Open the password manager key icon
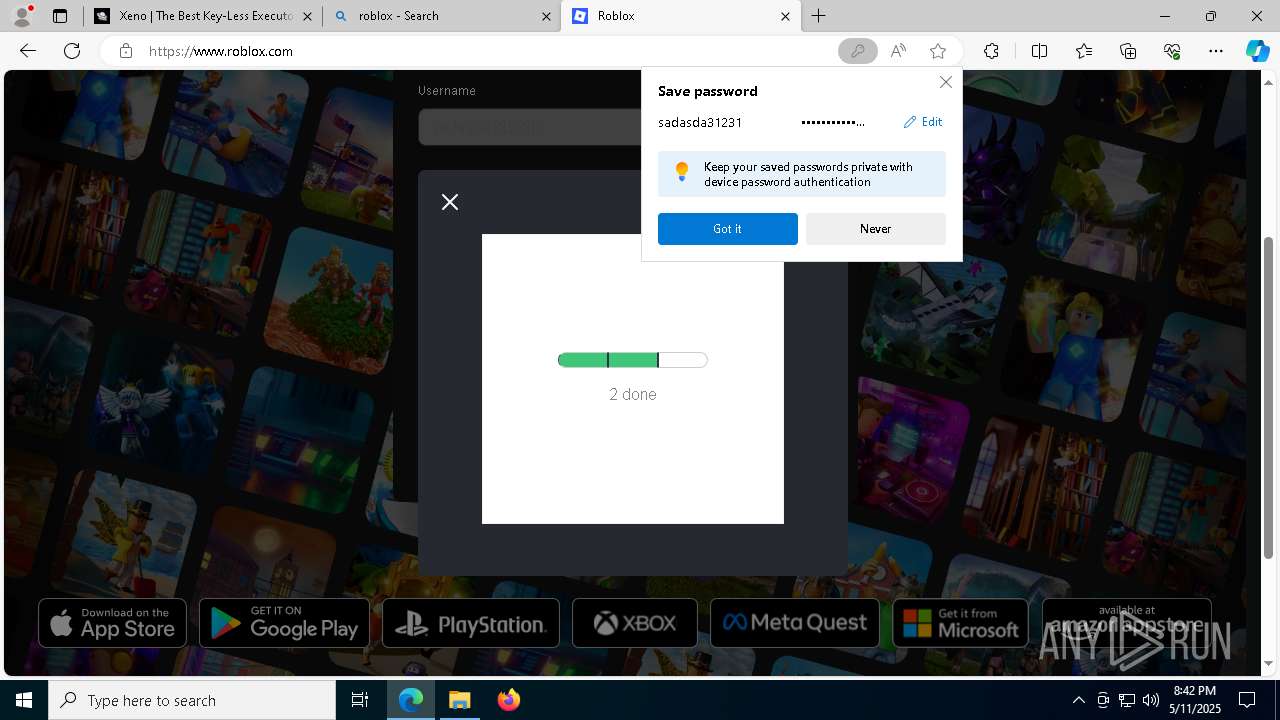 tap(857, 51)
